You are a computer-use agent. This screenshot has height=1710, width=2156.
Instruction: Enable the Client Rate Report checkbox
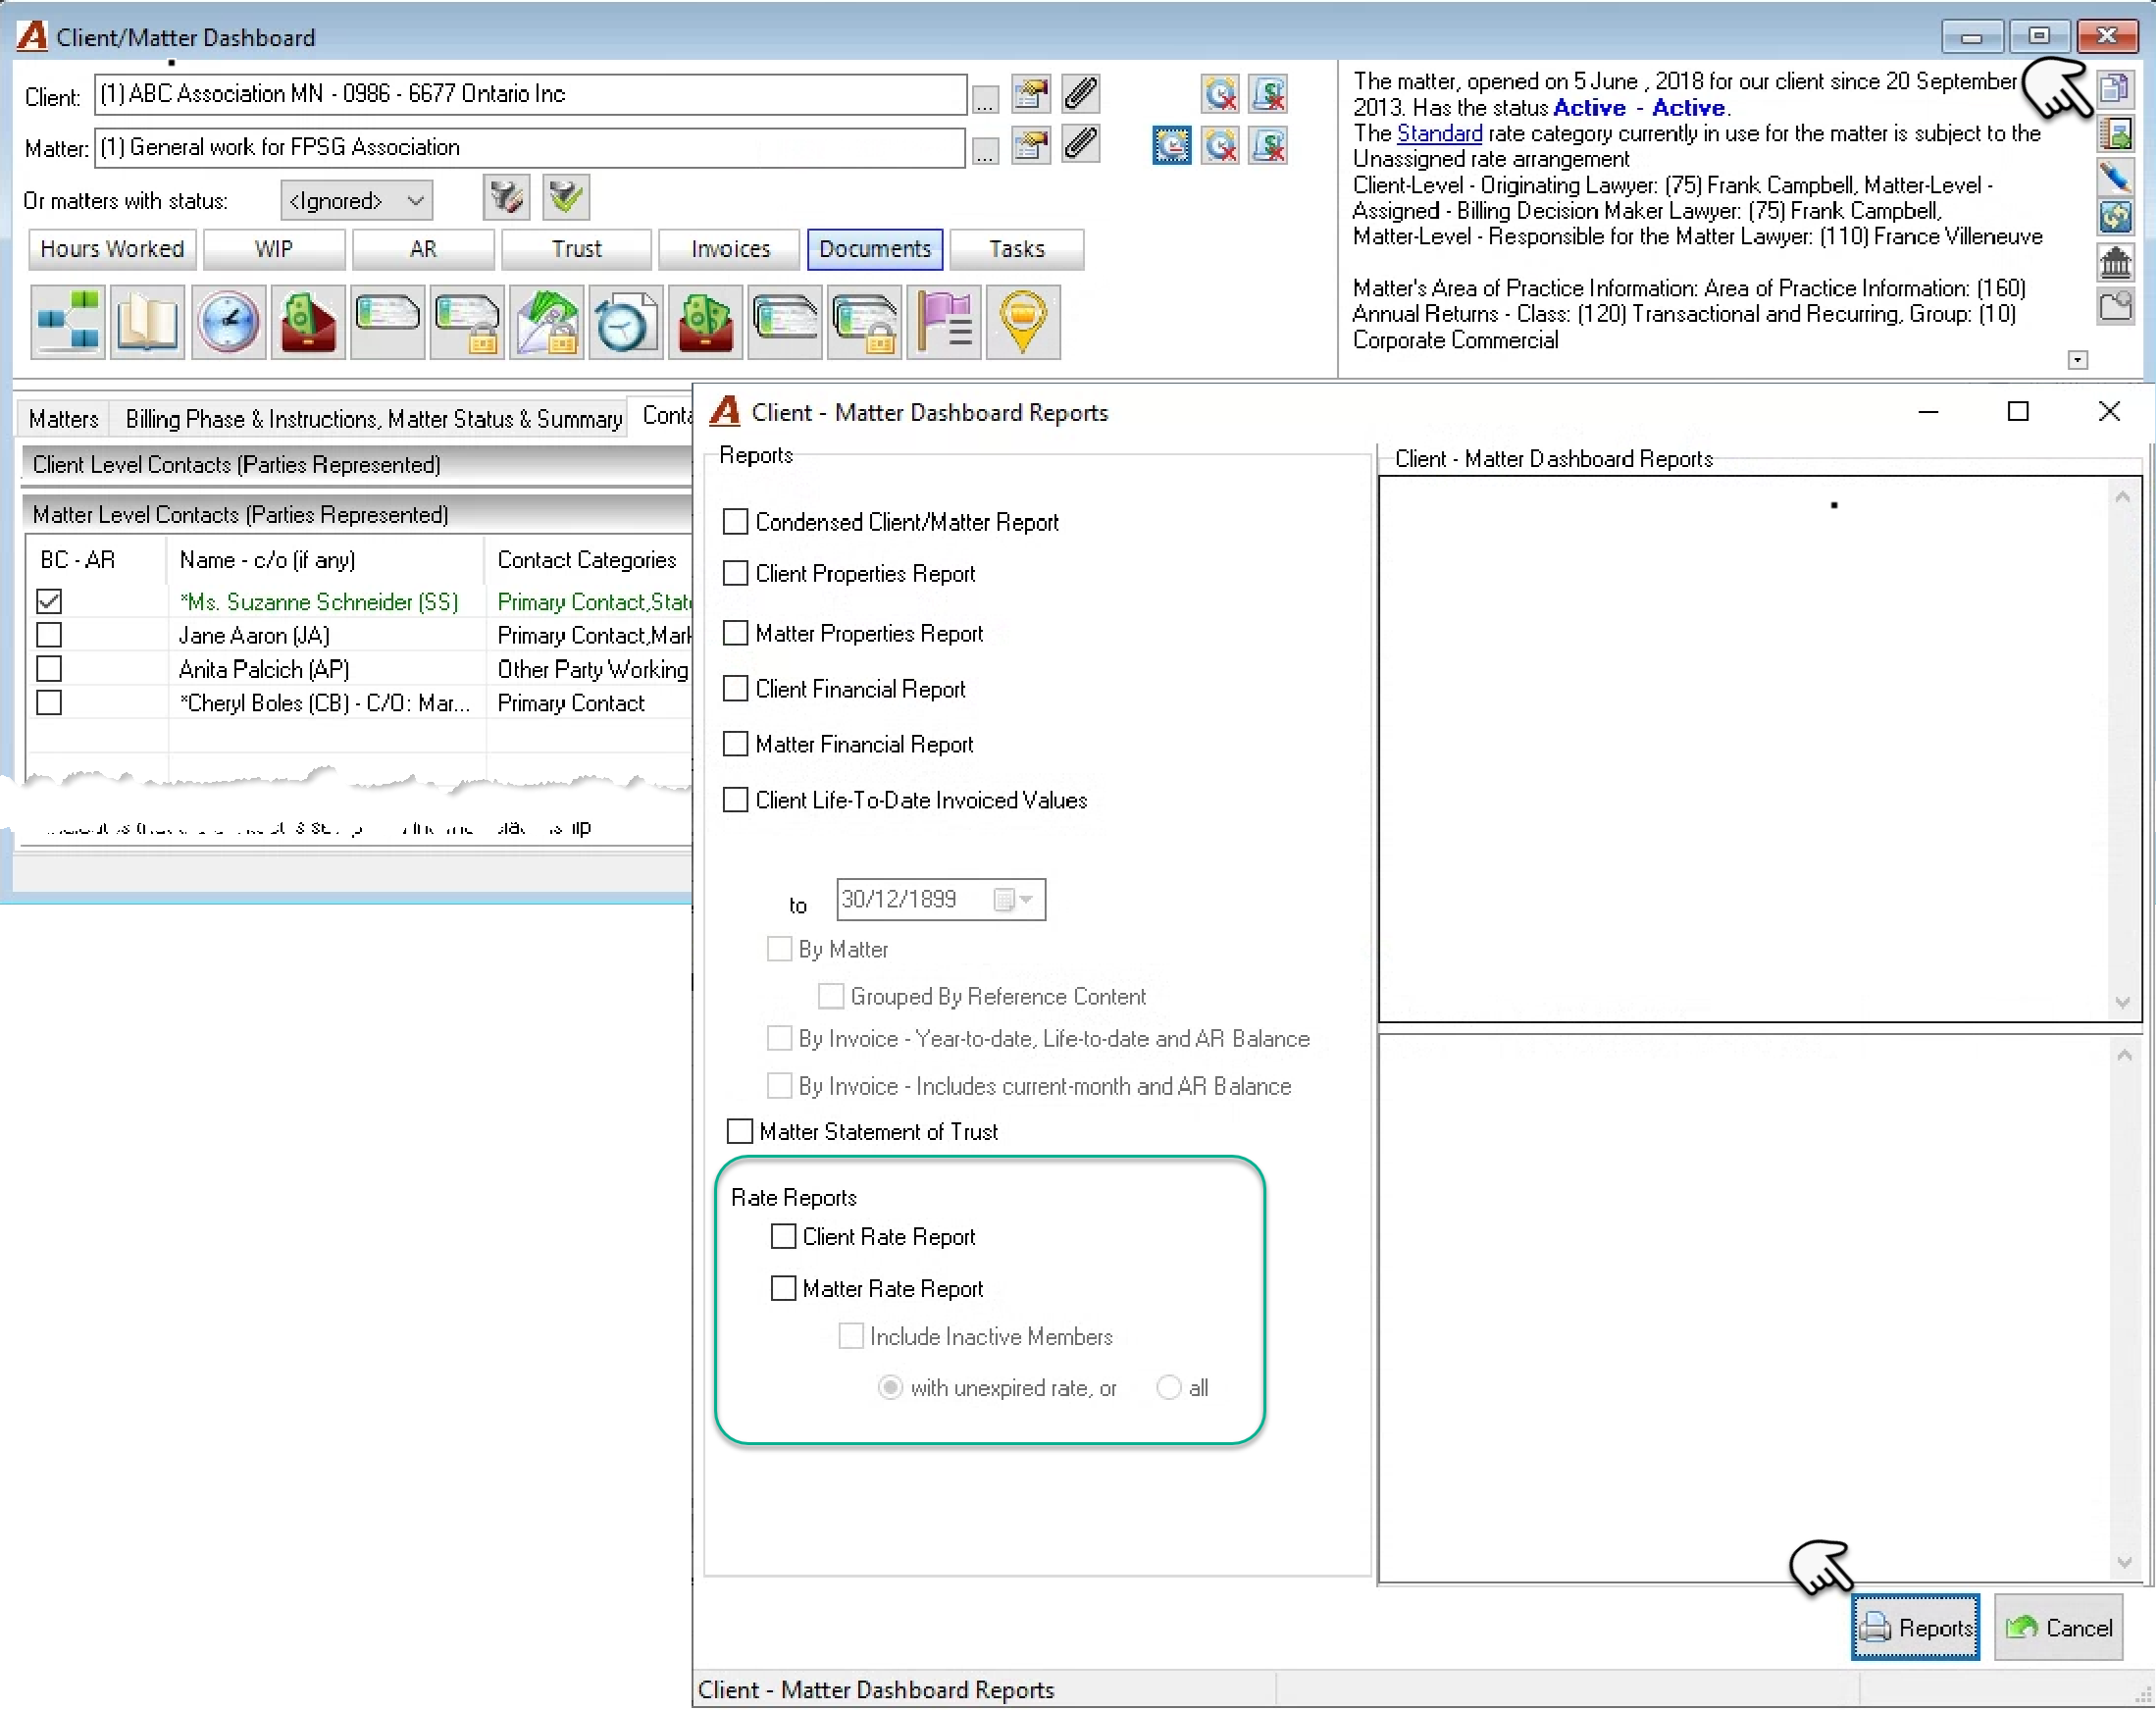click(x=783, y=1237)
